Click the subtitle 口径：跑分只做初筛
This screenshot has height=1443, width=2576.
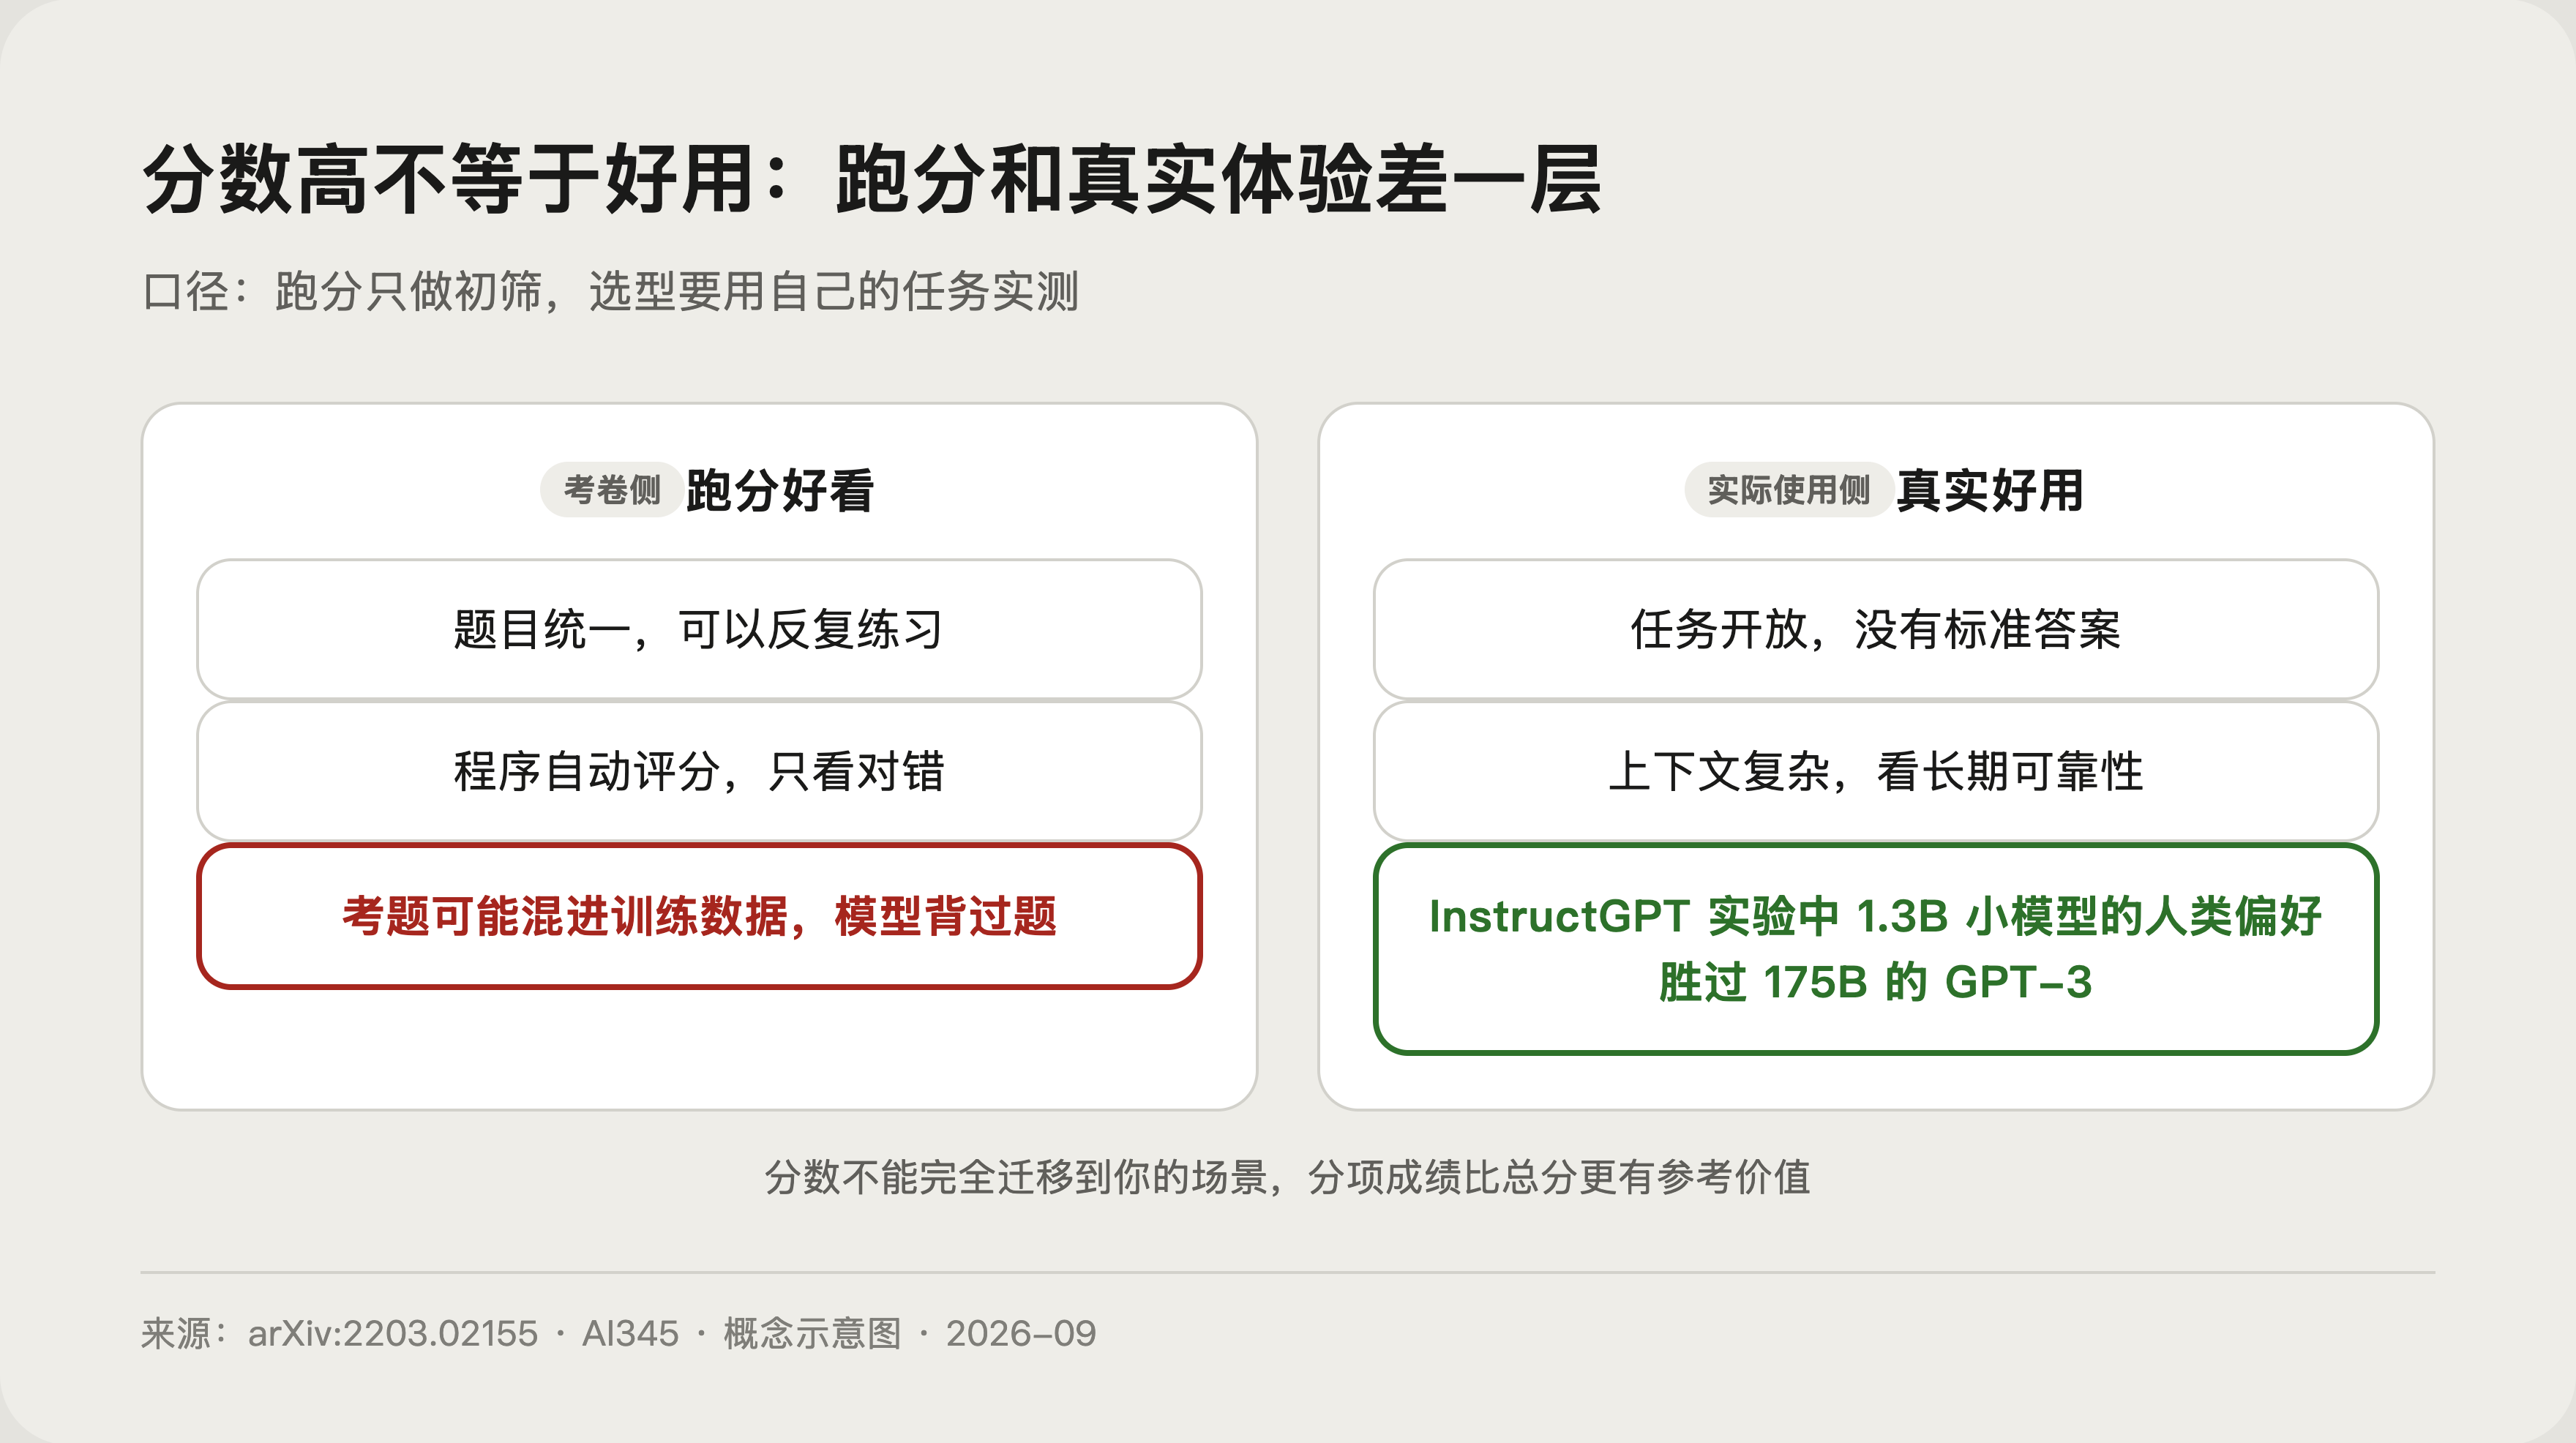click(x=610, y=292)
